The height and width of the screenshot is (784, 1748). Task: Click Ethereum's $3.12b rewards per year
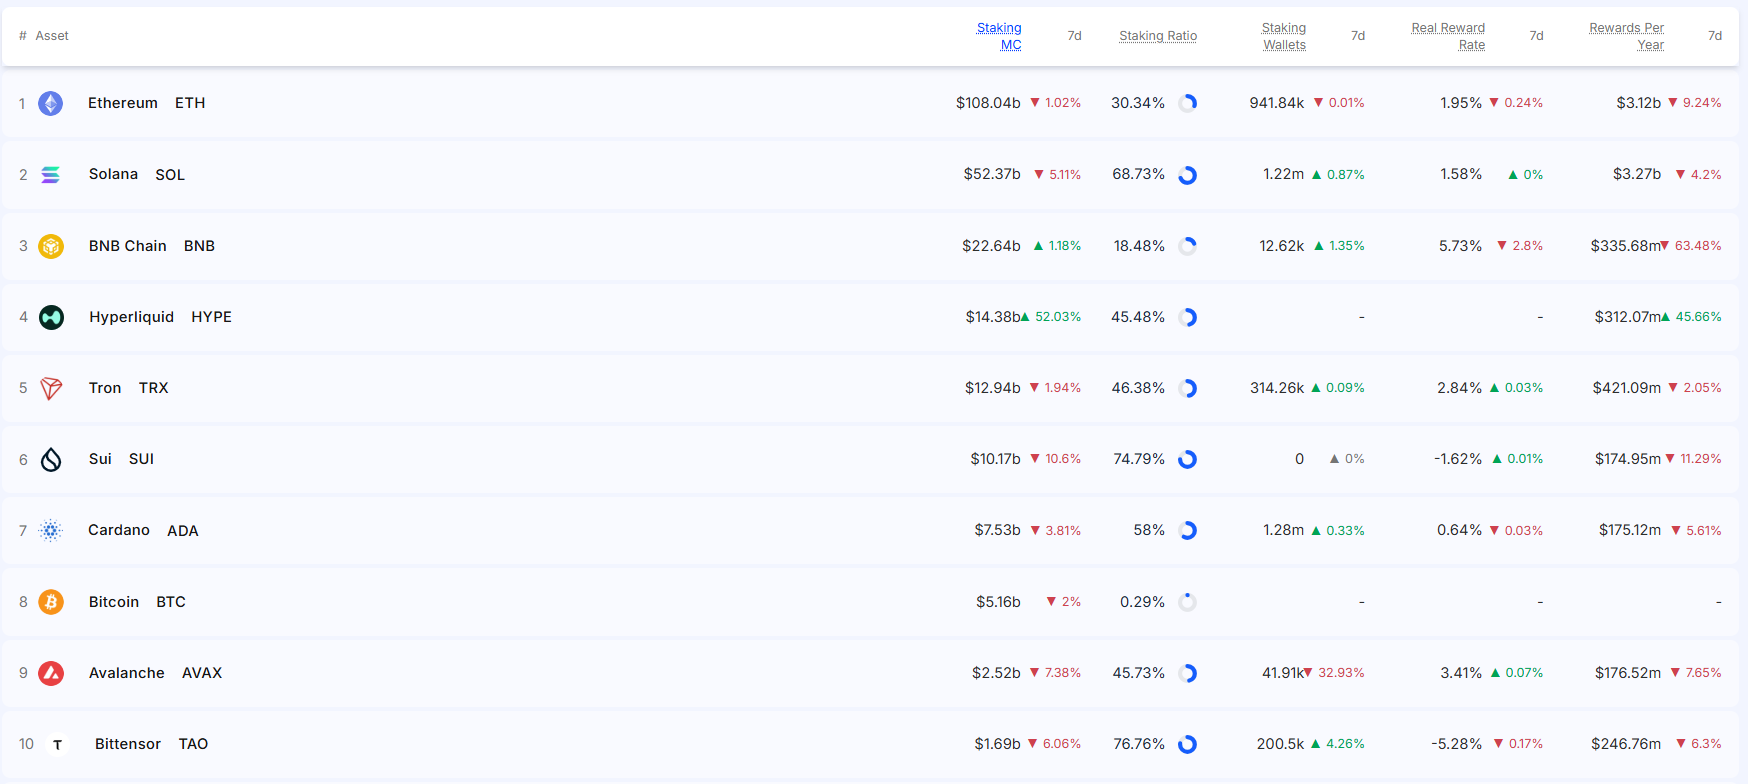click(x=1638, y=103)
